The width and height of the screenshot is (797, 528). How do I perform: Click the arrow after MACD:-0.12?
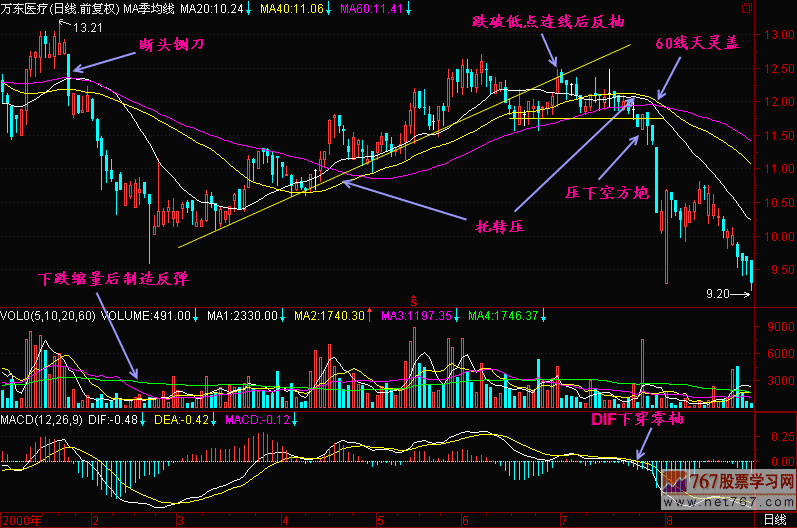294,420
